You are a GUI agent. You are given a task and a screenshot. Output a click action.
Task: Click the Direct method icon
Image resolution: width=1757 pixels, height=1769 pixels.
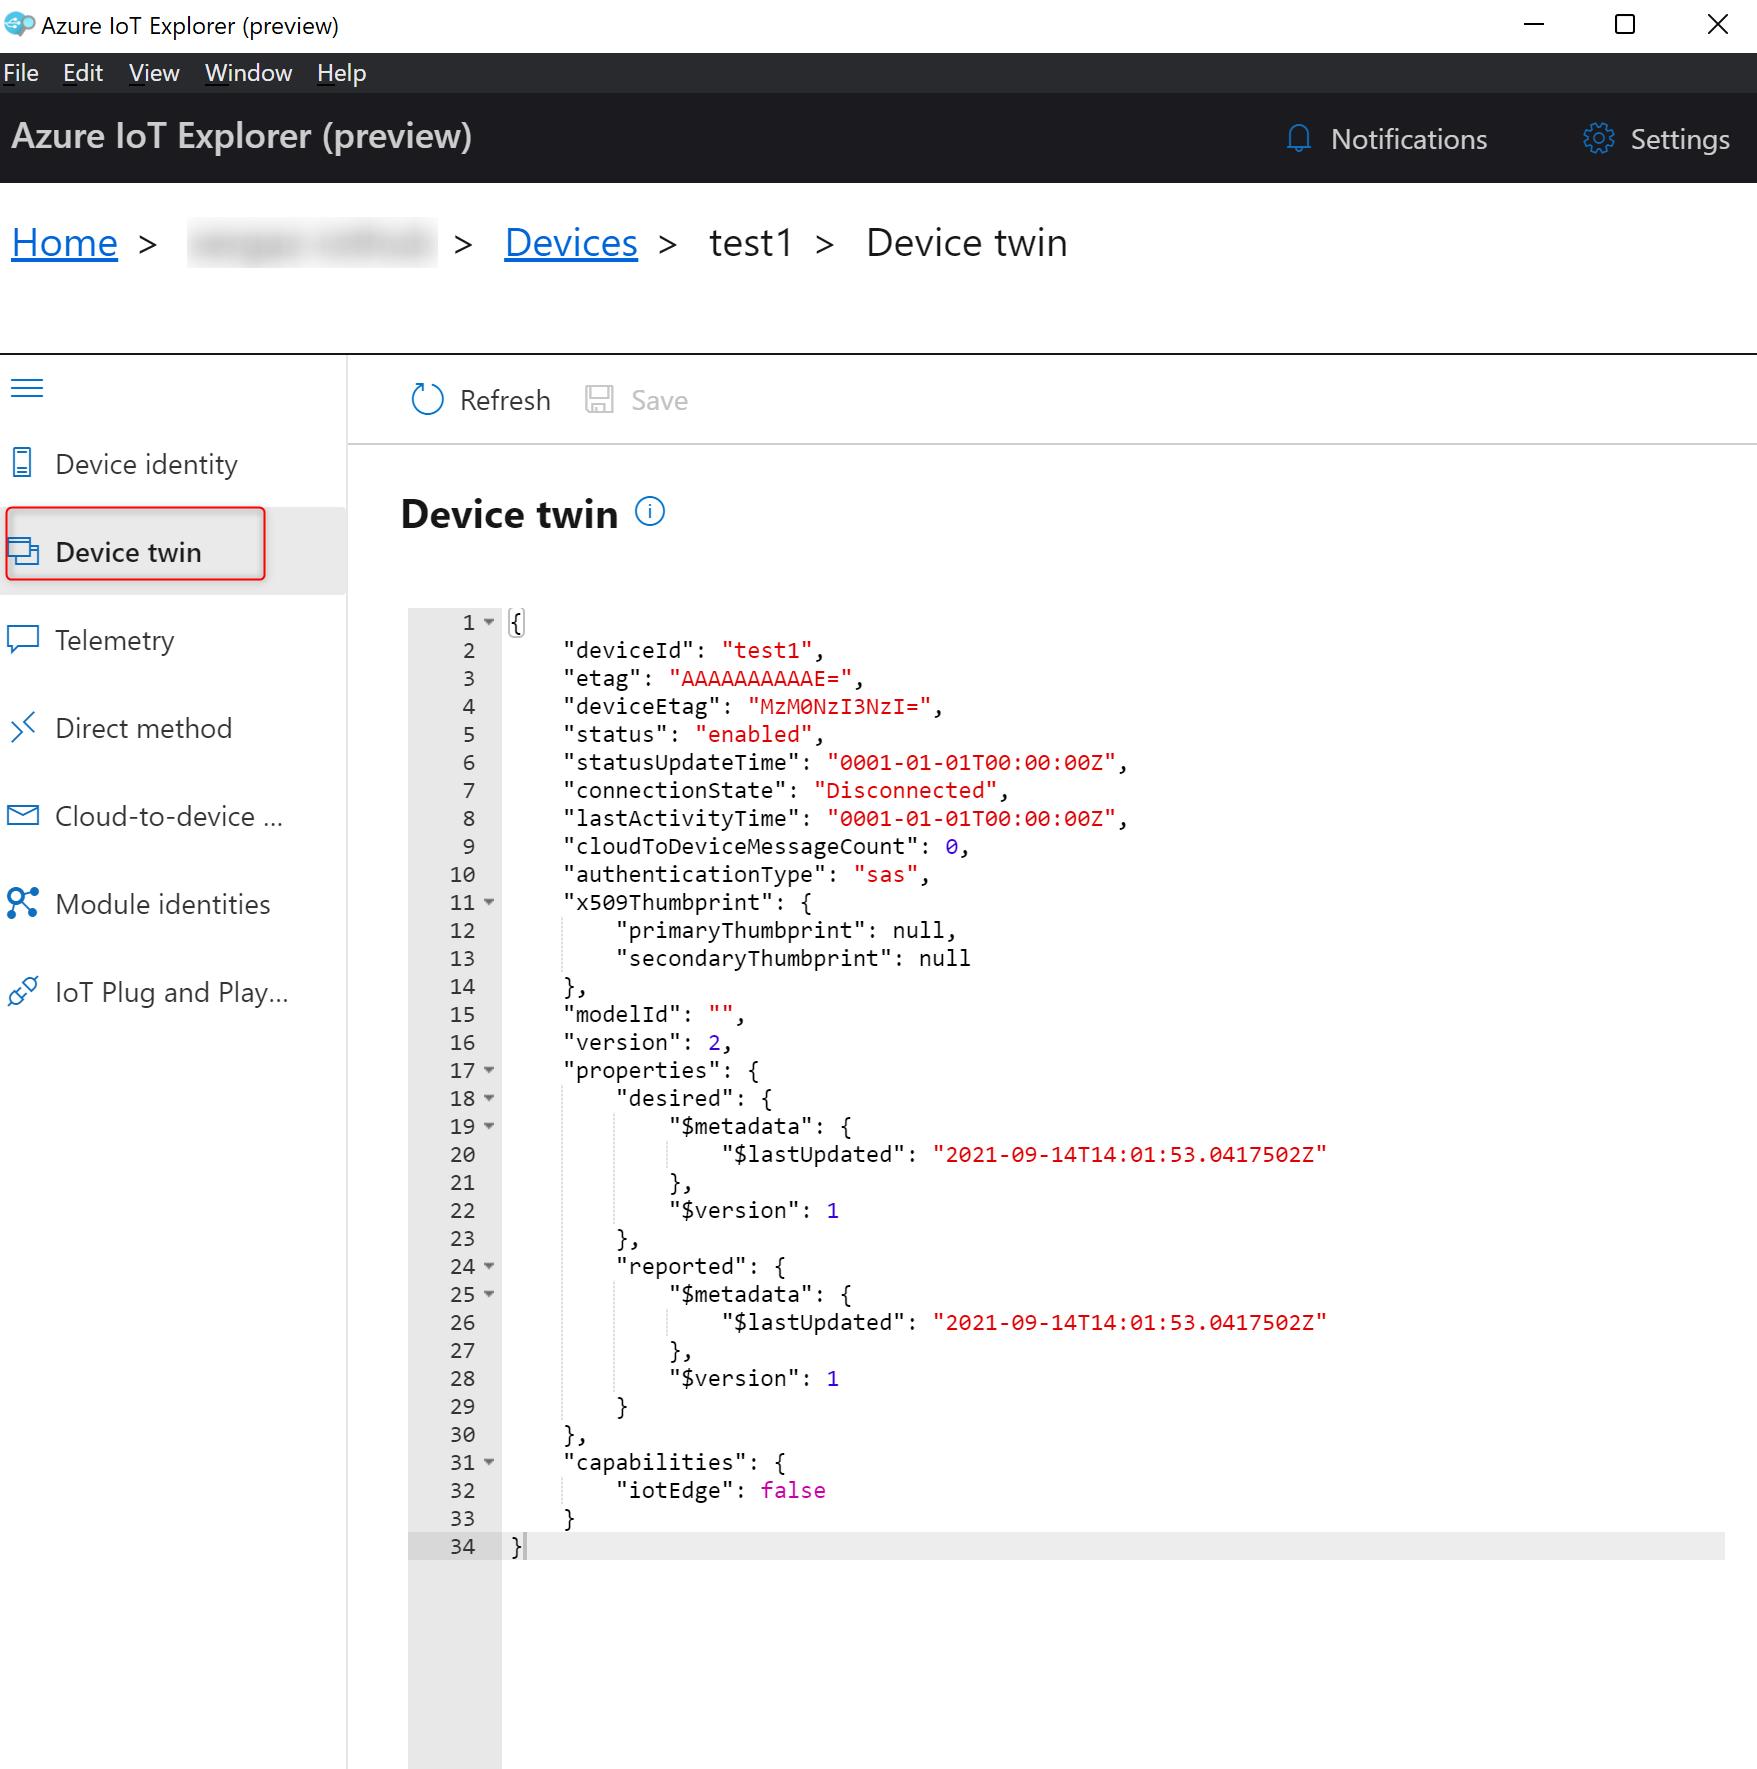[x=23, y=727]
